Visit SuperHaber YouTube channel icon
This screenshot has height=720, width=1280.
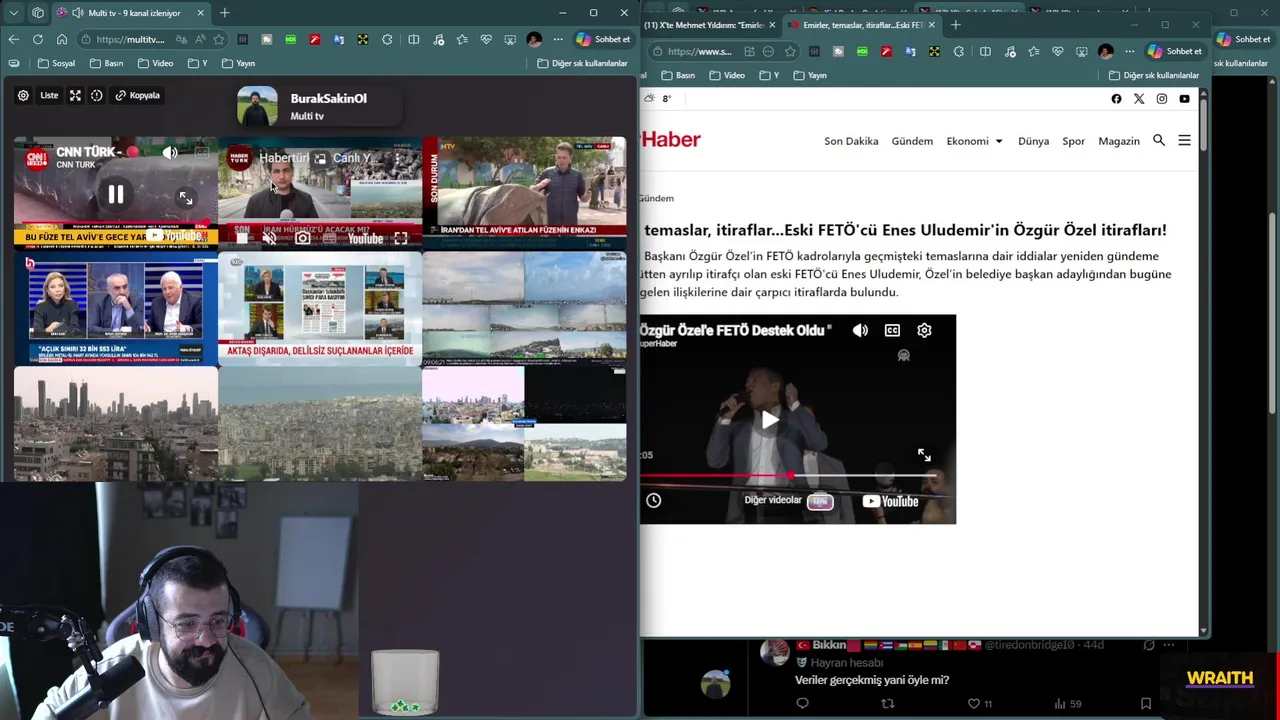coord(1184,99)
